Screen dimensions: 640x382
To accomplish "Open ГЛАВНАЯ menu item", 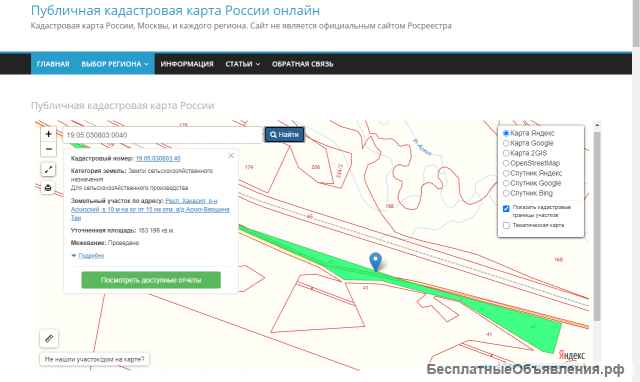I will [53, 64].
